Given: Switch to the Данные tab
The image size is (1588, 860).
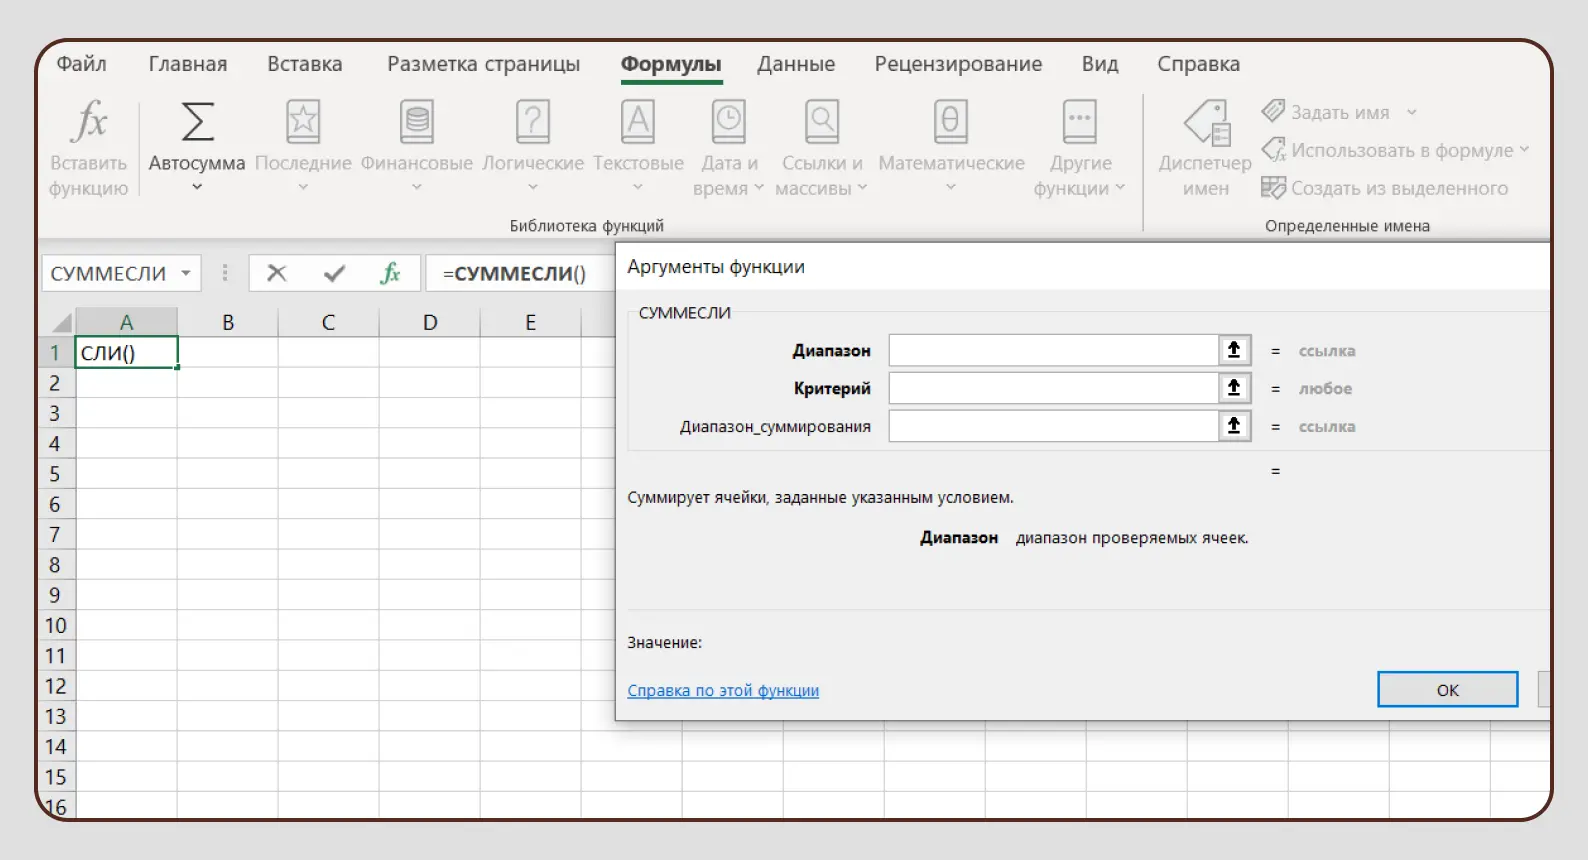Looking at the screenshot, I should (x=796, y=64).
